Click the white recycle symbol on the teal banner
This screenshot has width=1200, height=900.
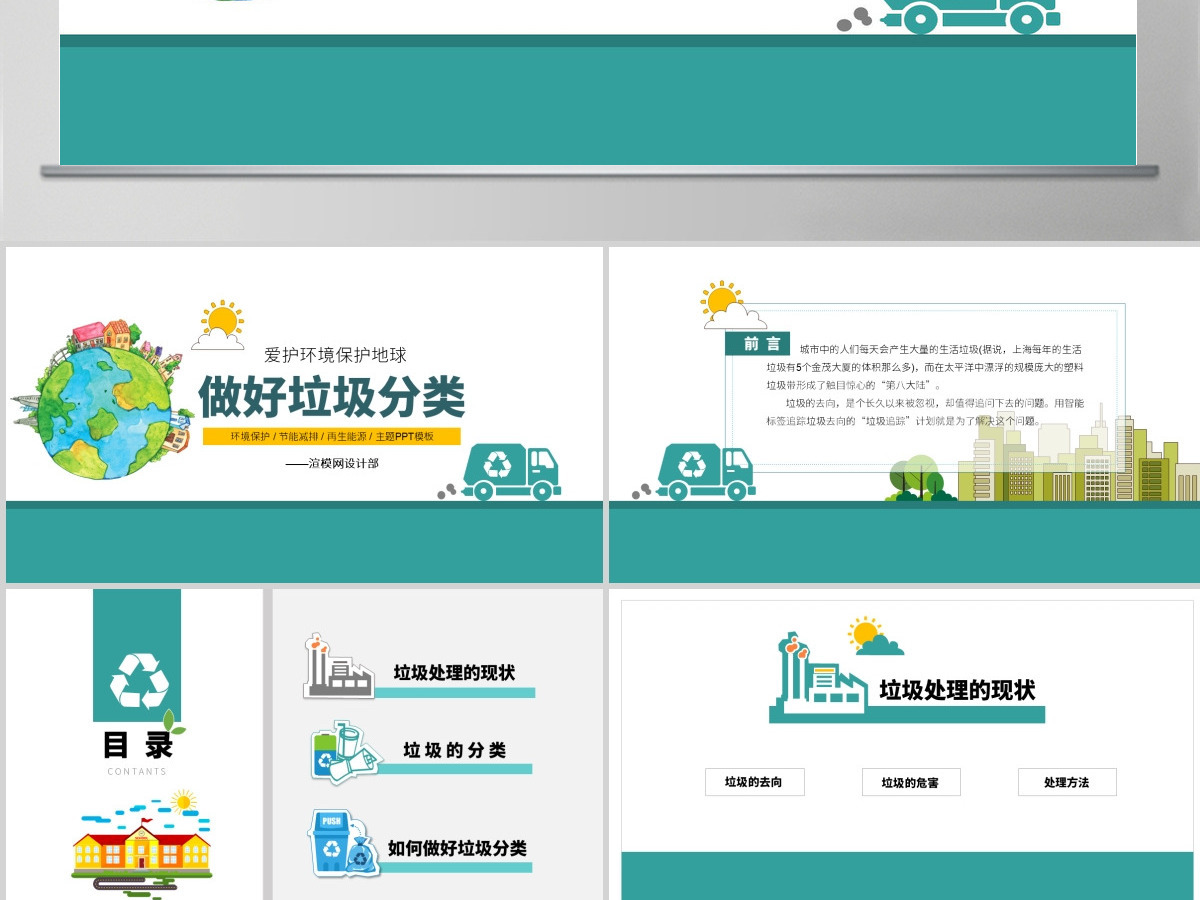(138, 681)
